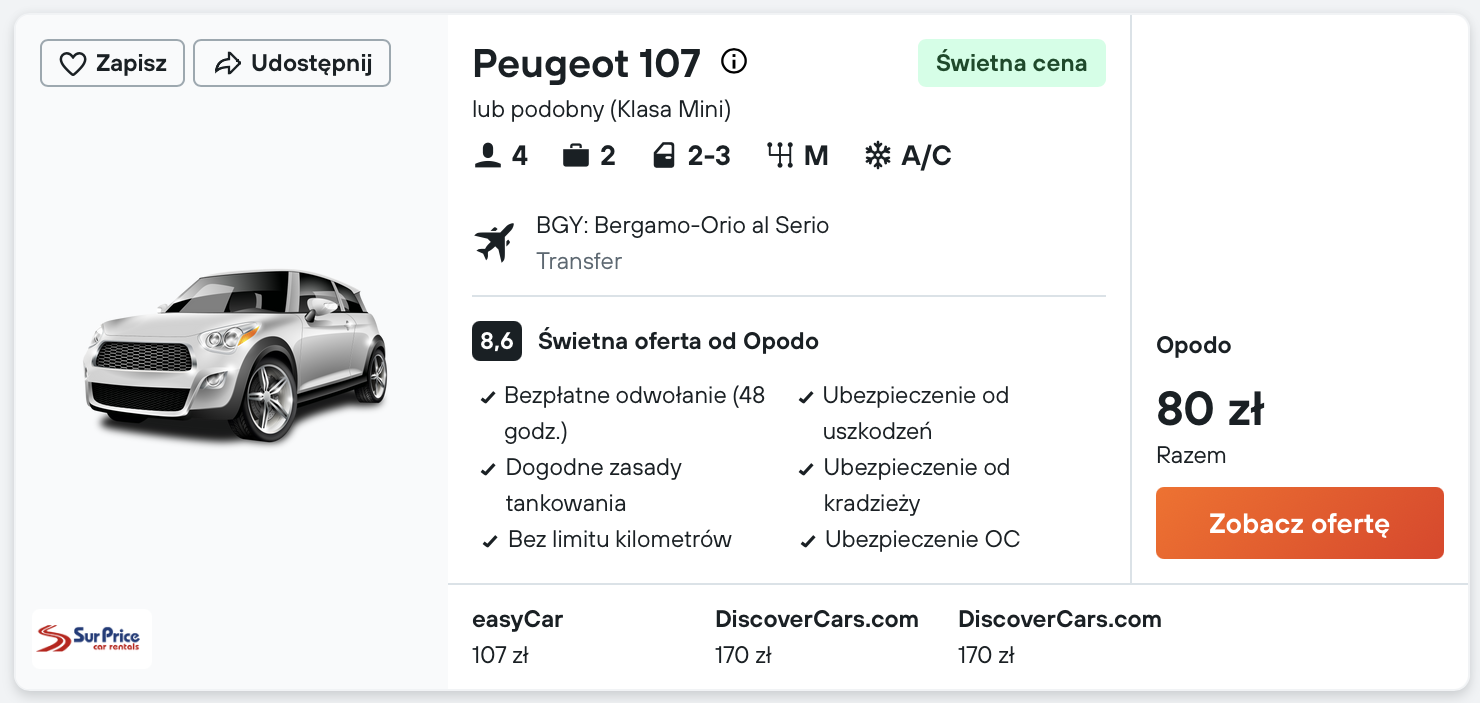Click the Peugeot 107 title
1480x703 pixels.
tap(586, 63)
